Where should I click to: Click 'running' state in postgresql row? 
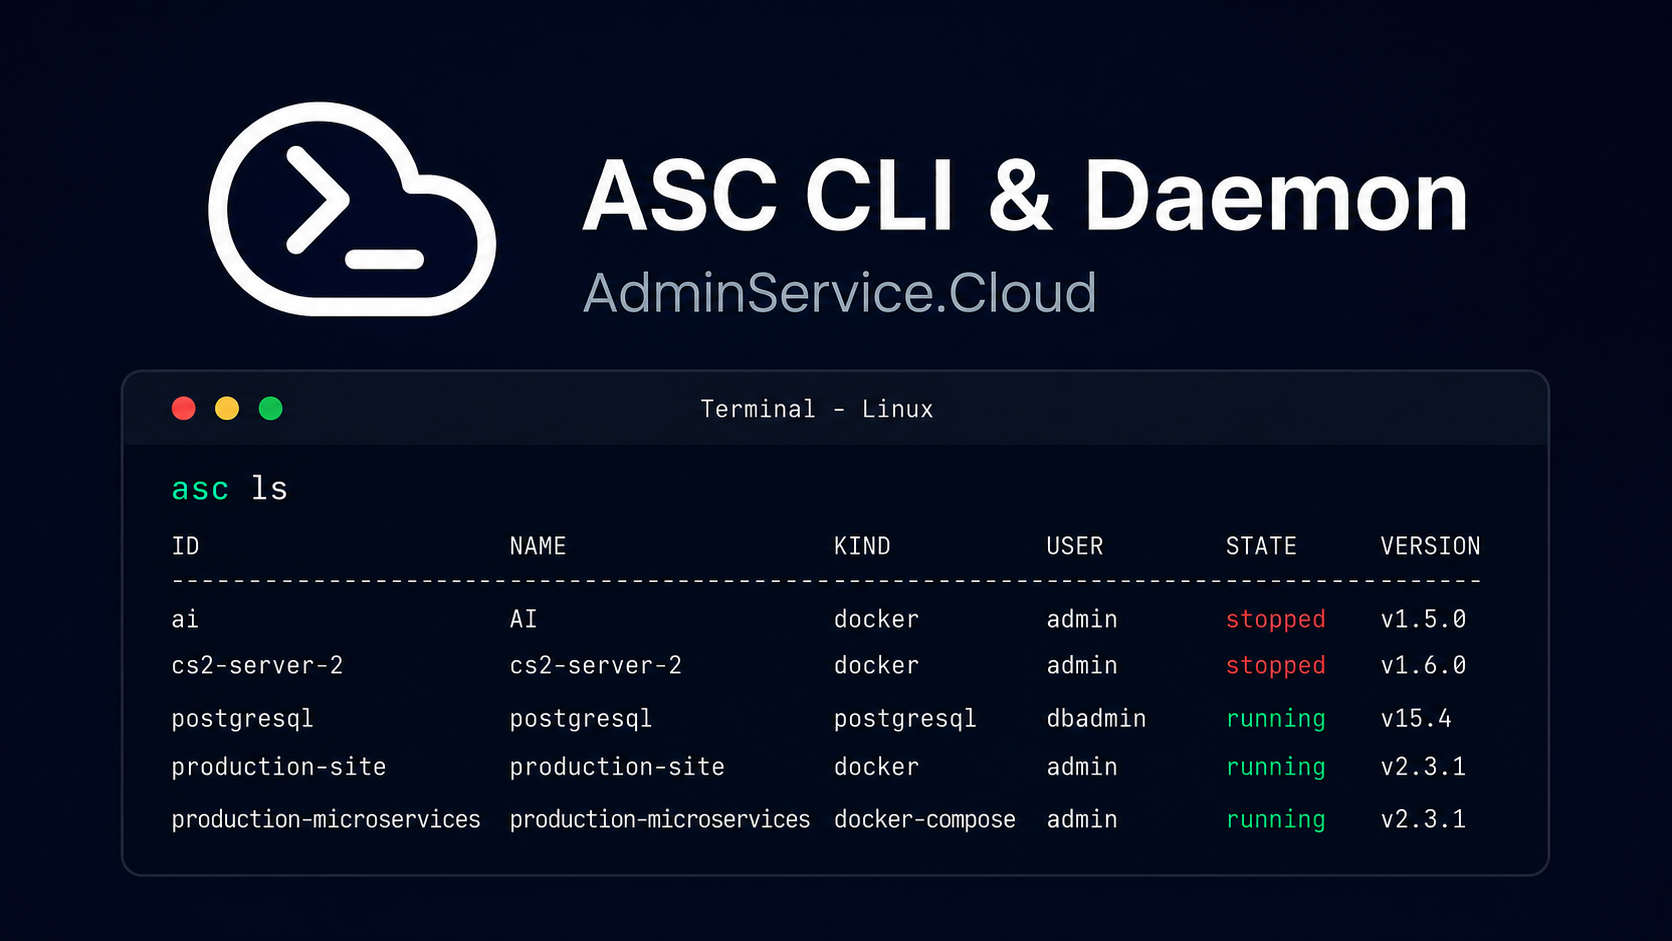point(1276,719)
